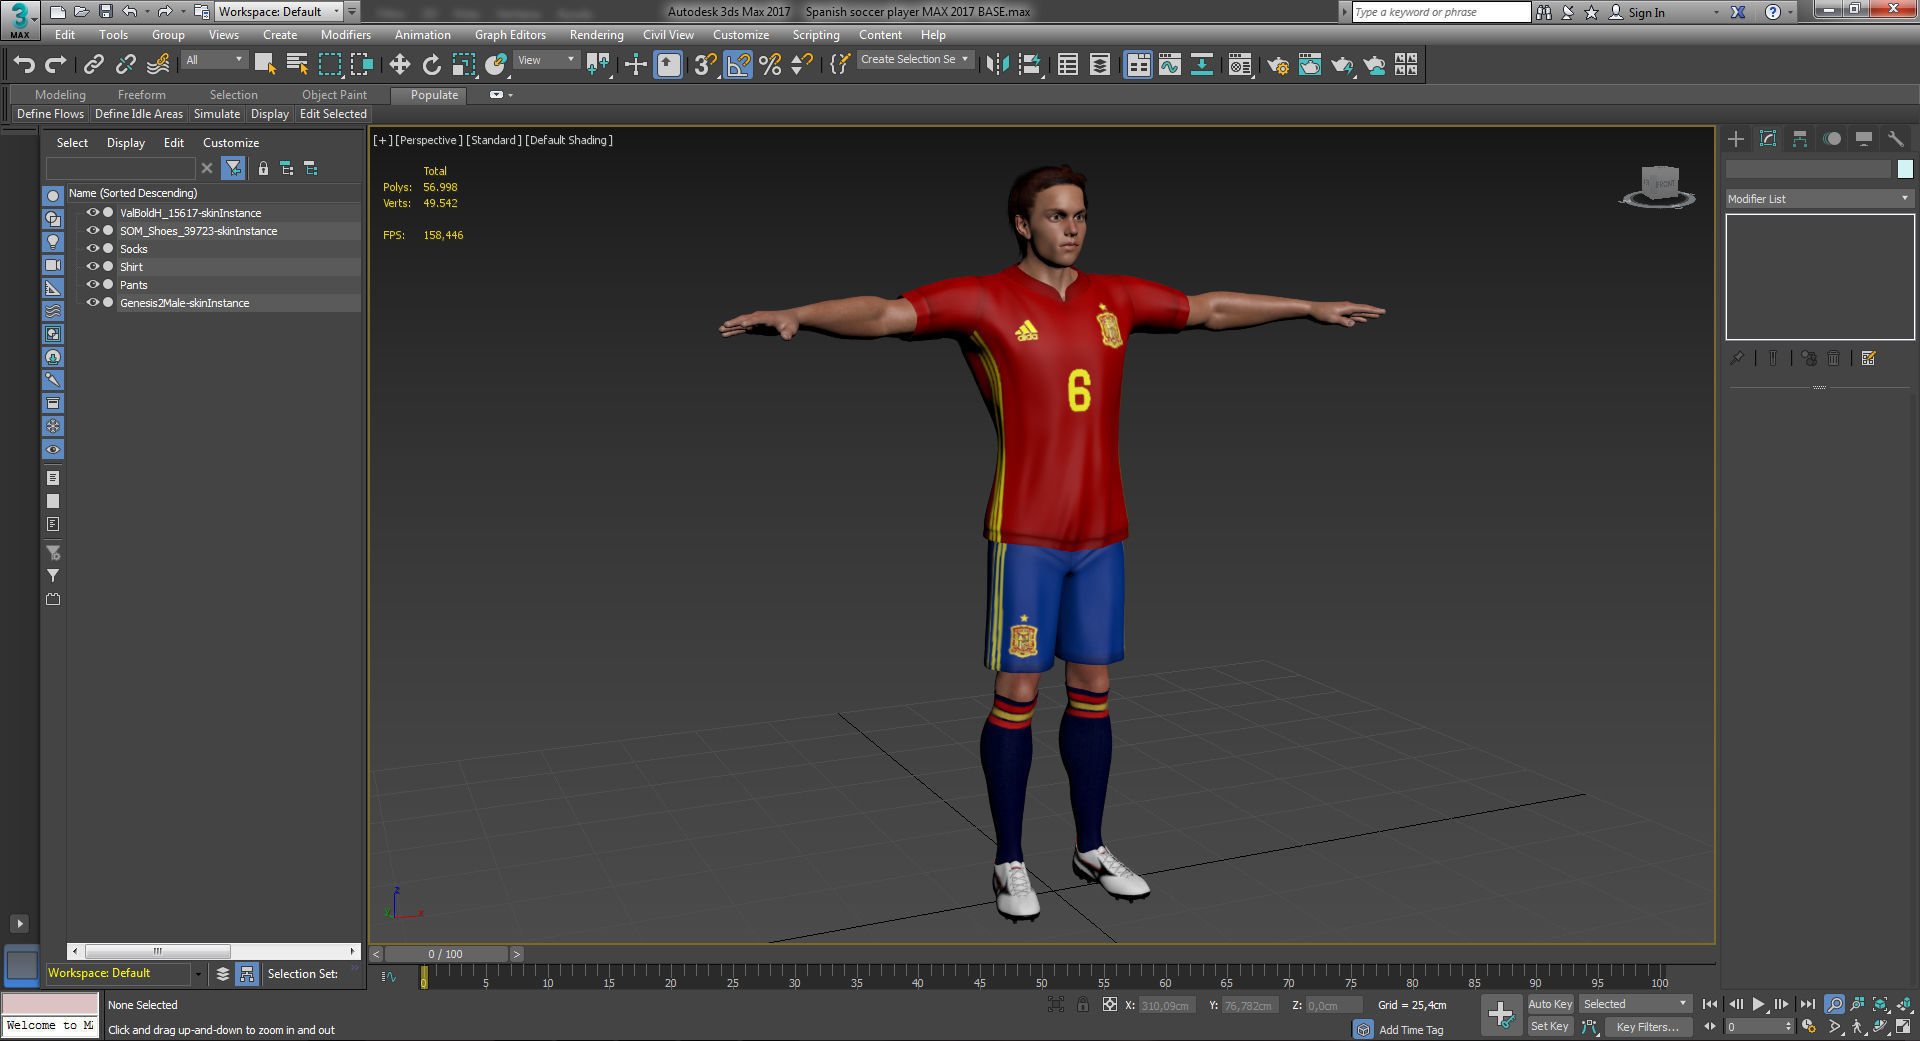Click the Simulate button in Populate ribbon
This screenshot has height=1041, width=1920.
(x=217, y=114)
